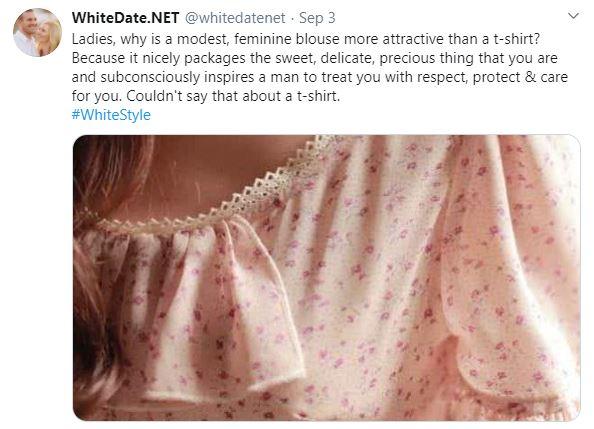This screenshot has height=429, width=594.
Task: Open tweet permalink via Sep 3 date
Action: [317, 18]
